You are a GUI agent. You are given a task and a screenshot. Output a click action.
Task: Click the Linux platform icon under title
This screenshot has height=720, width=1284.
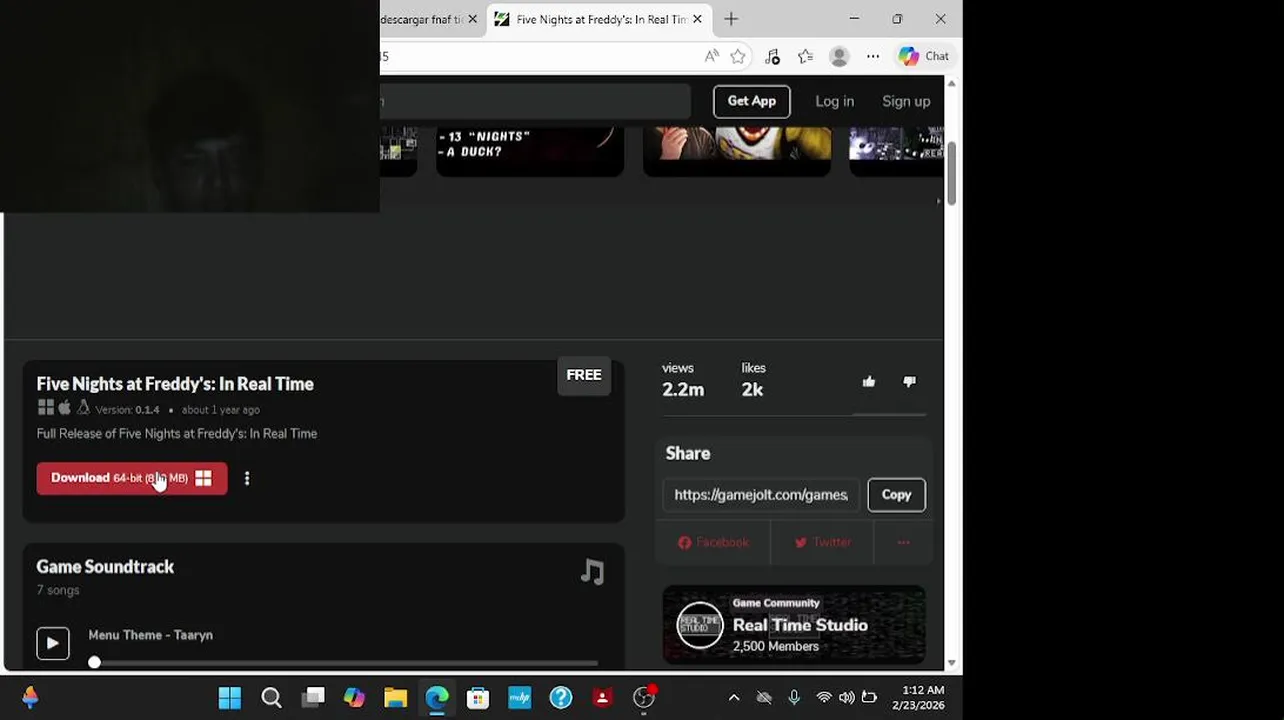83,408
